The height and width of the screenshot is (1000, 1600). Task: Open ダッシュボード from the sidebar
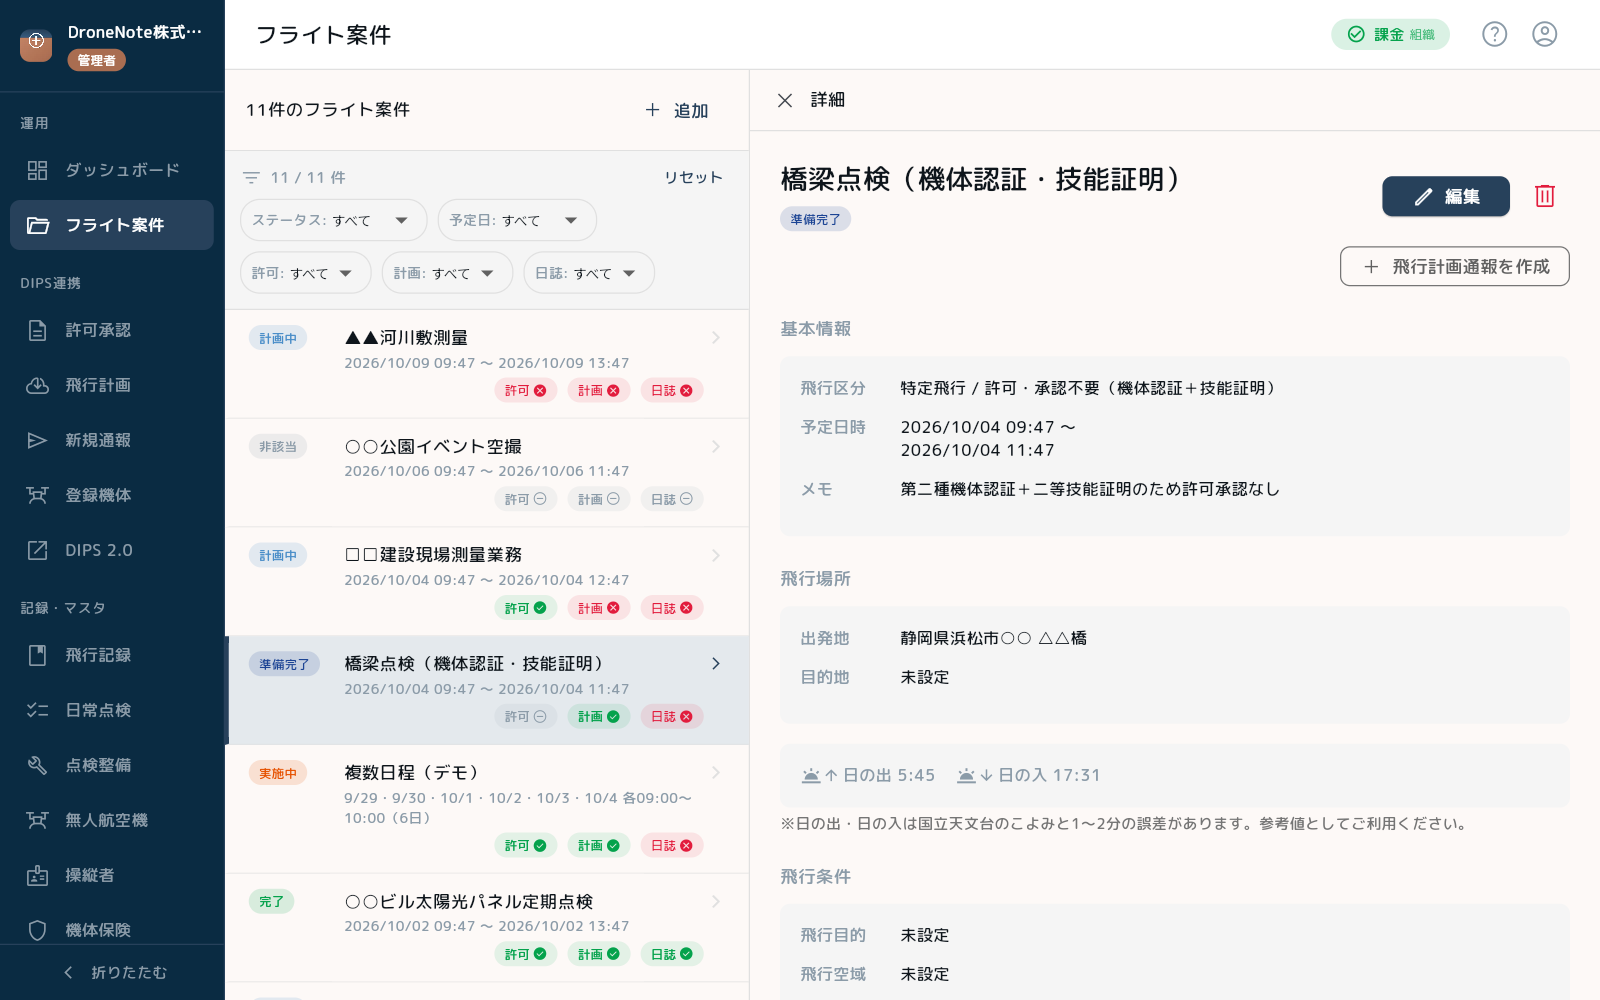coord(112,170)
